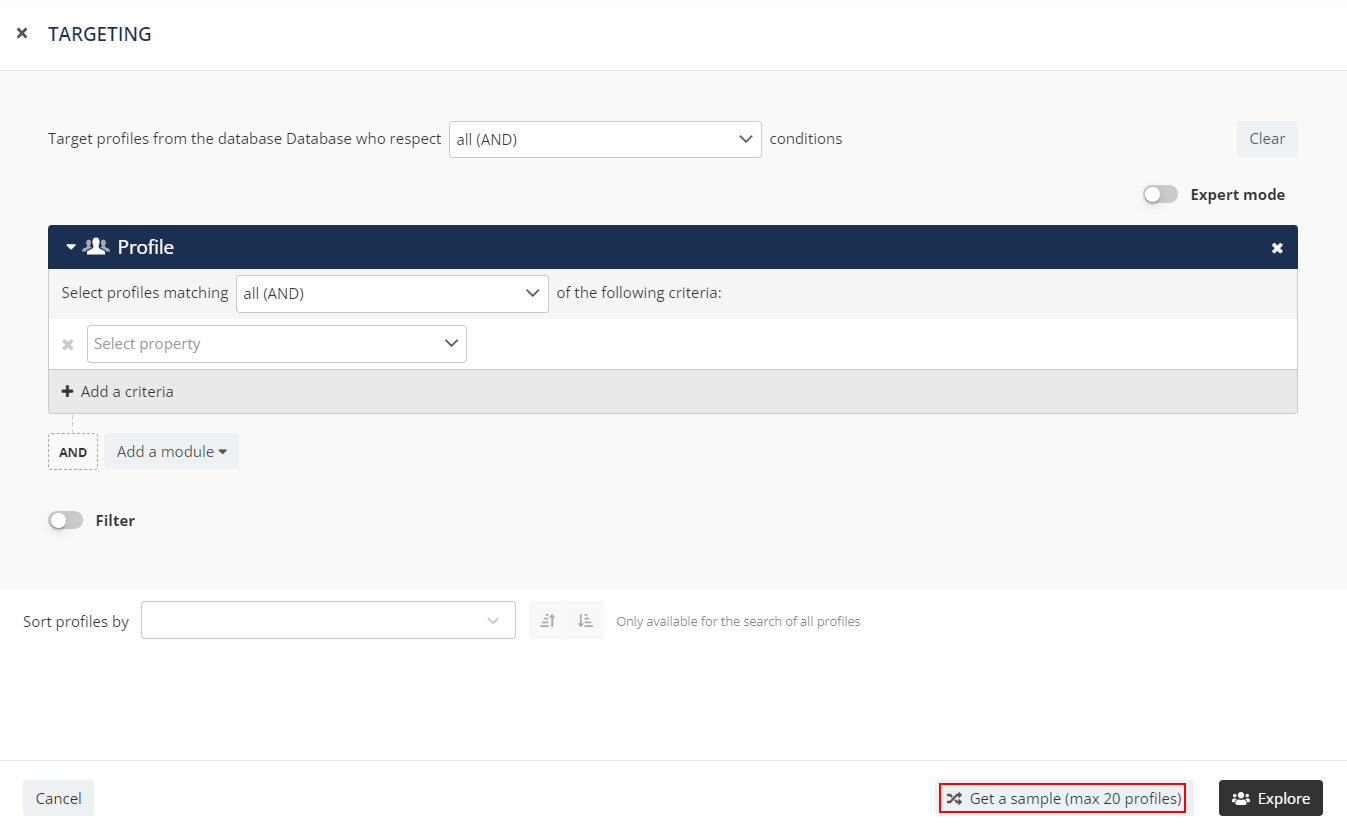Open the database conditions all (AND) dropdown
The height and width of the screenshot is (833, 1347).
(605, 139)
